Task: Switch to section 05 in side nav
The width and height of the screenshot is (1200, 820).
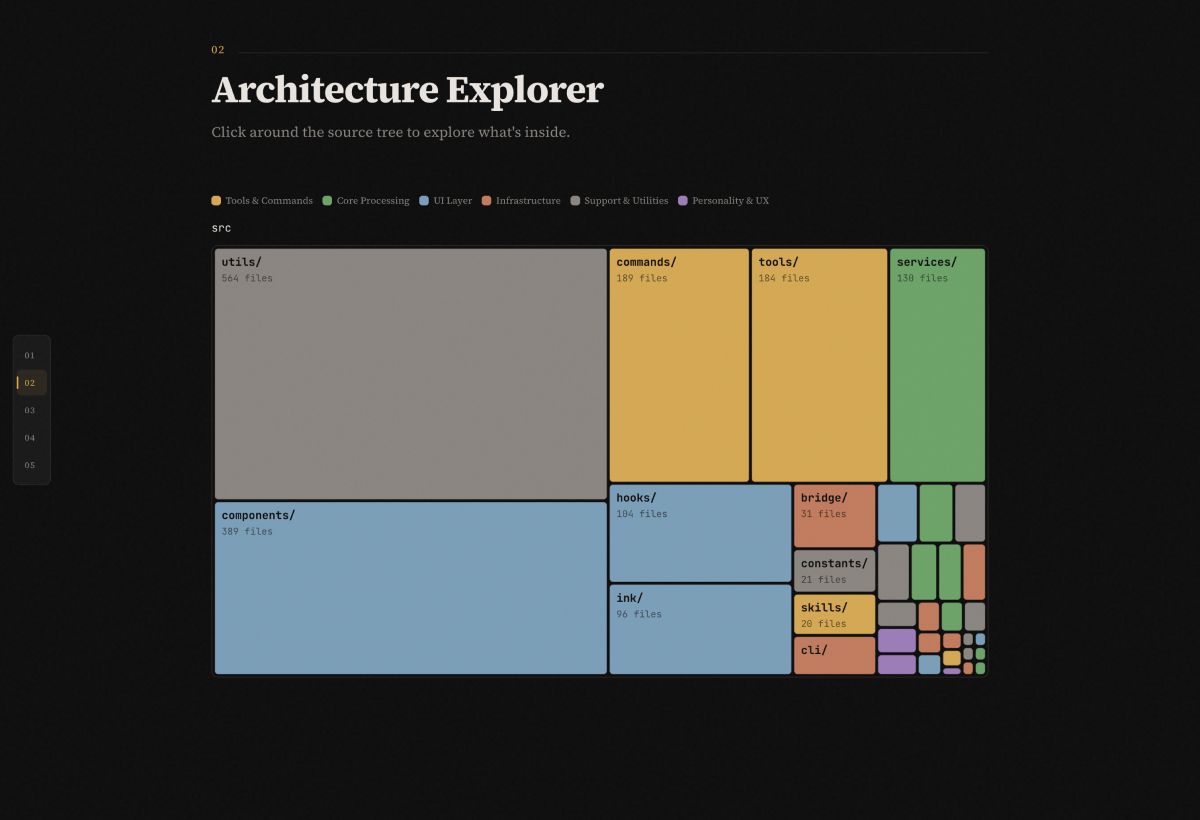Action: click(x=30, y=466)
